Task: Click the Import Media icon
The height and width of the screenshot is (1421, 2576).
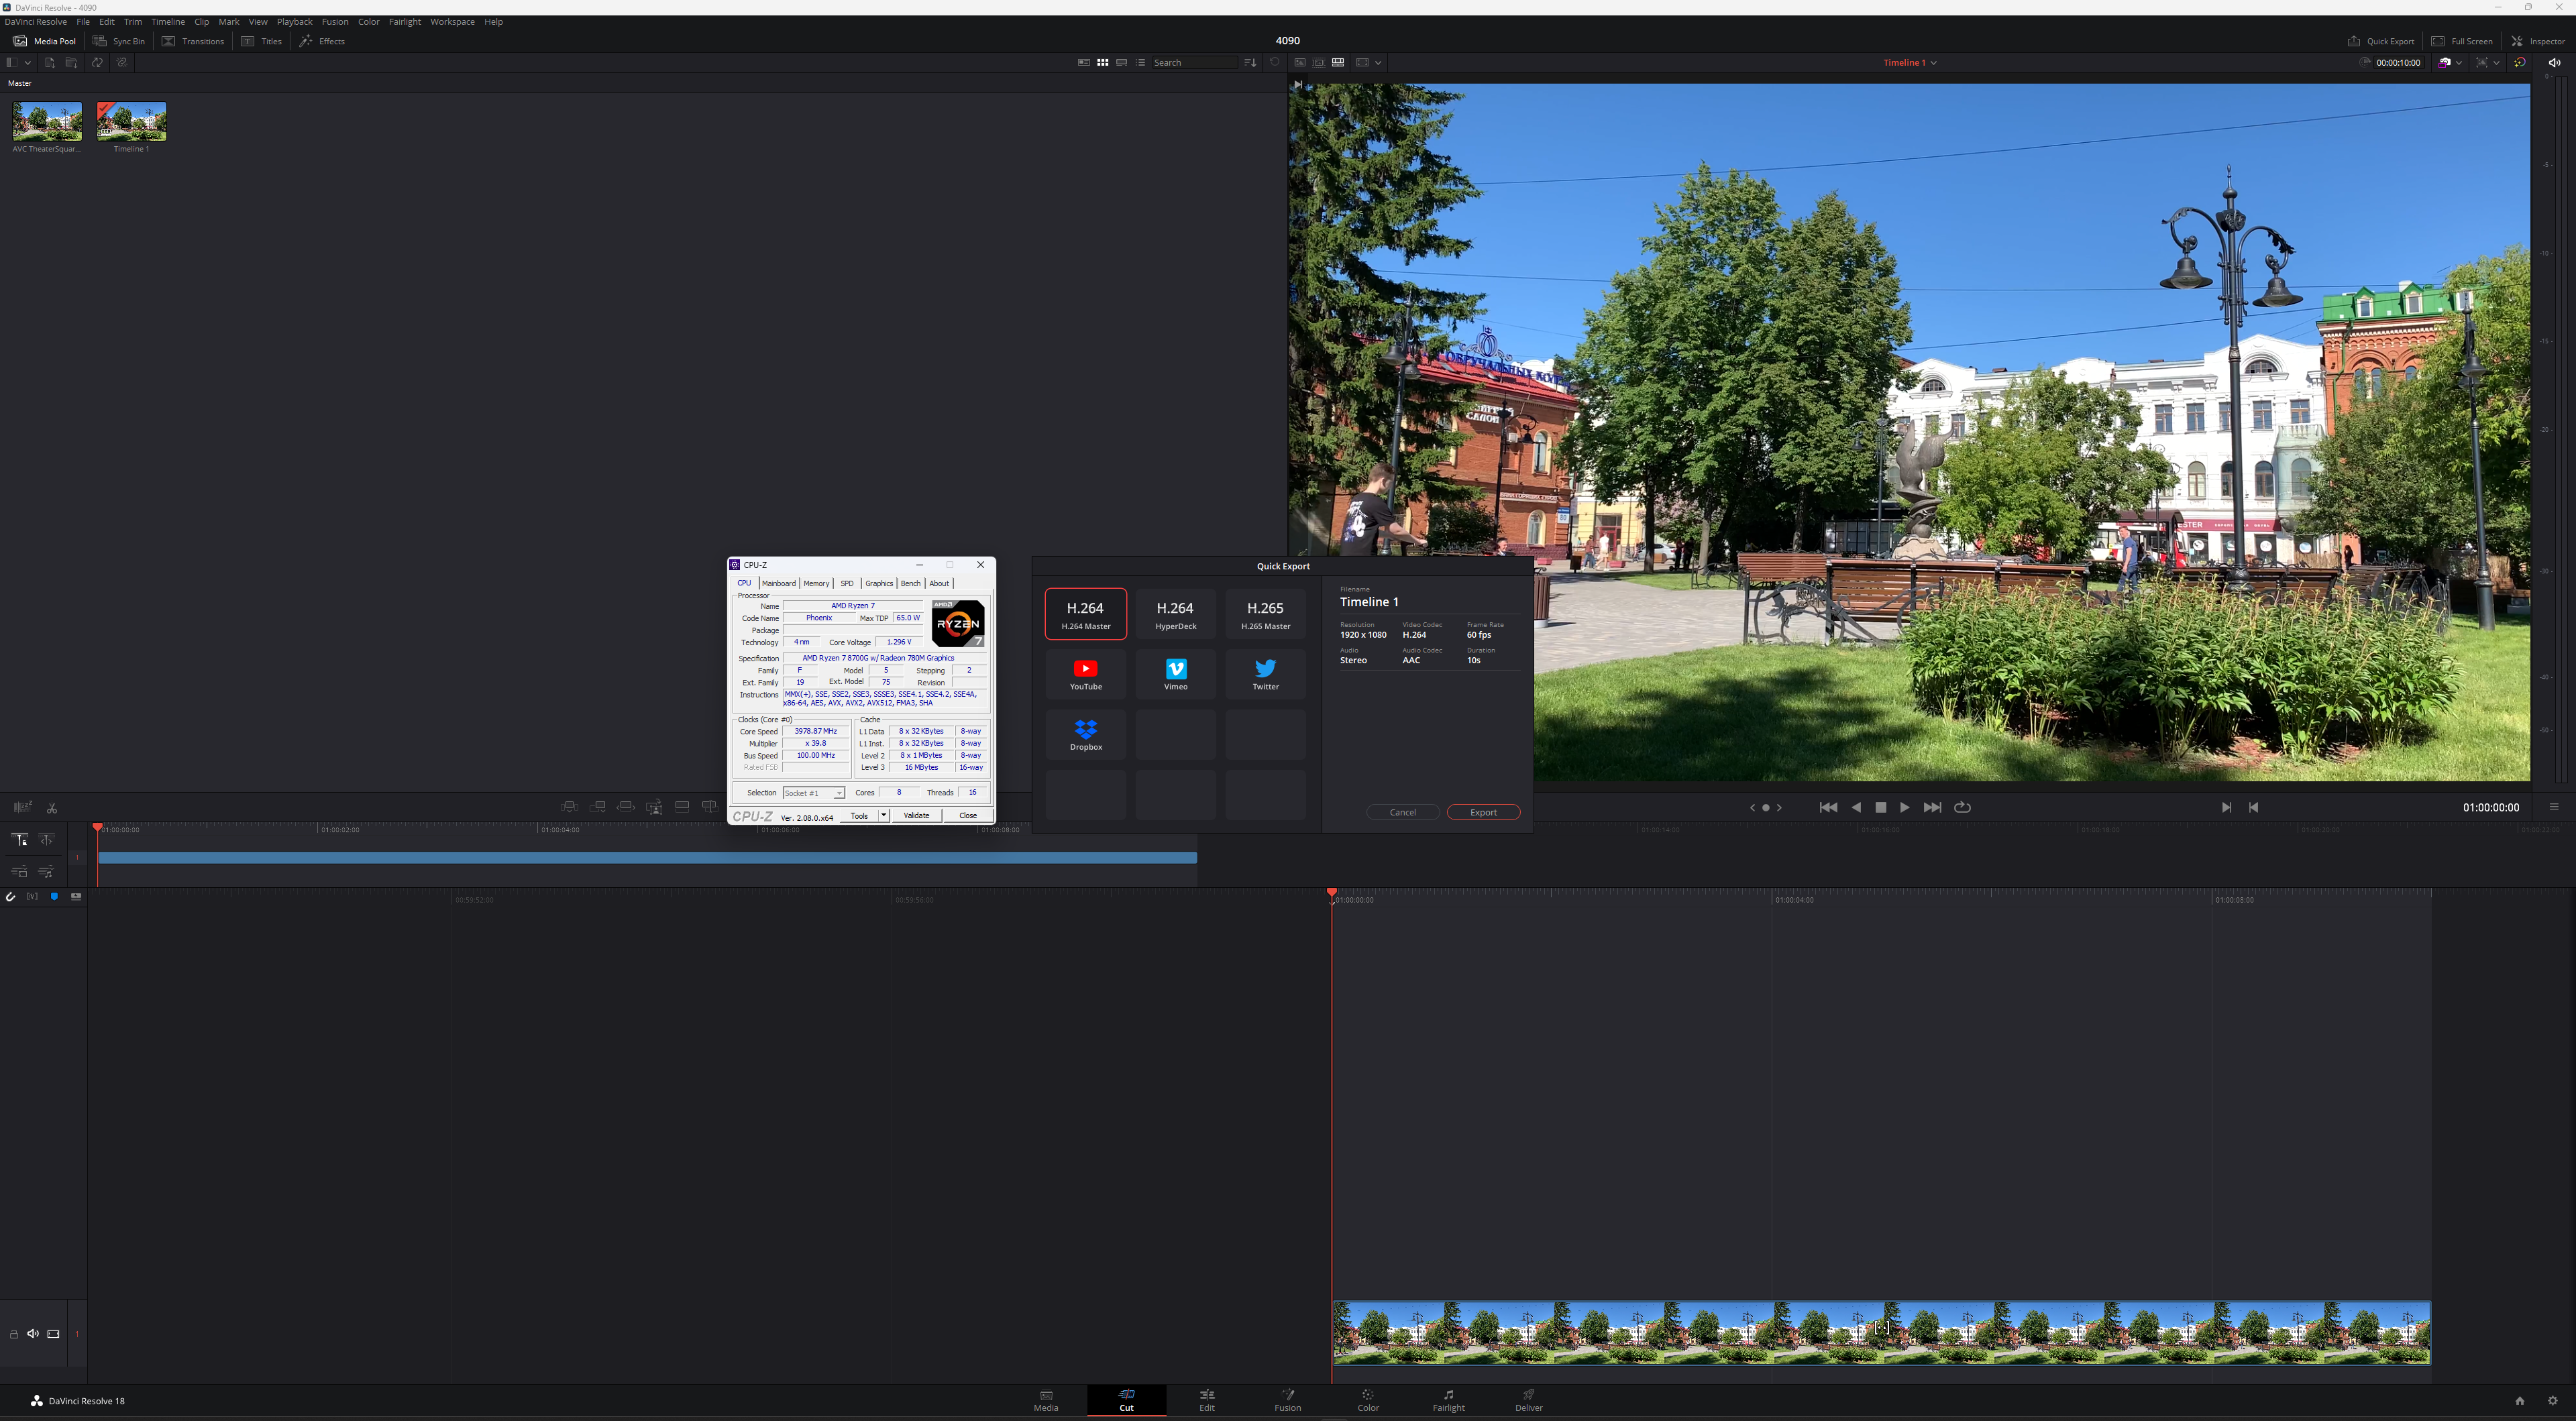Action: [x=50, y=62]
